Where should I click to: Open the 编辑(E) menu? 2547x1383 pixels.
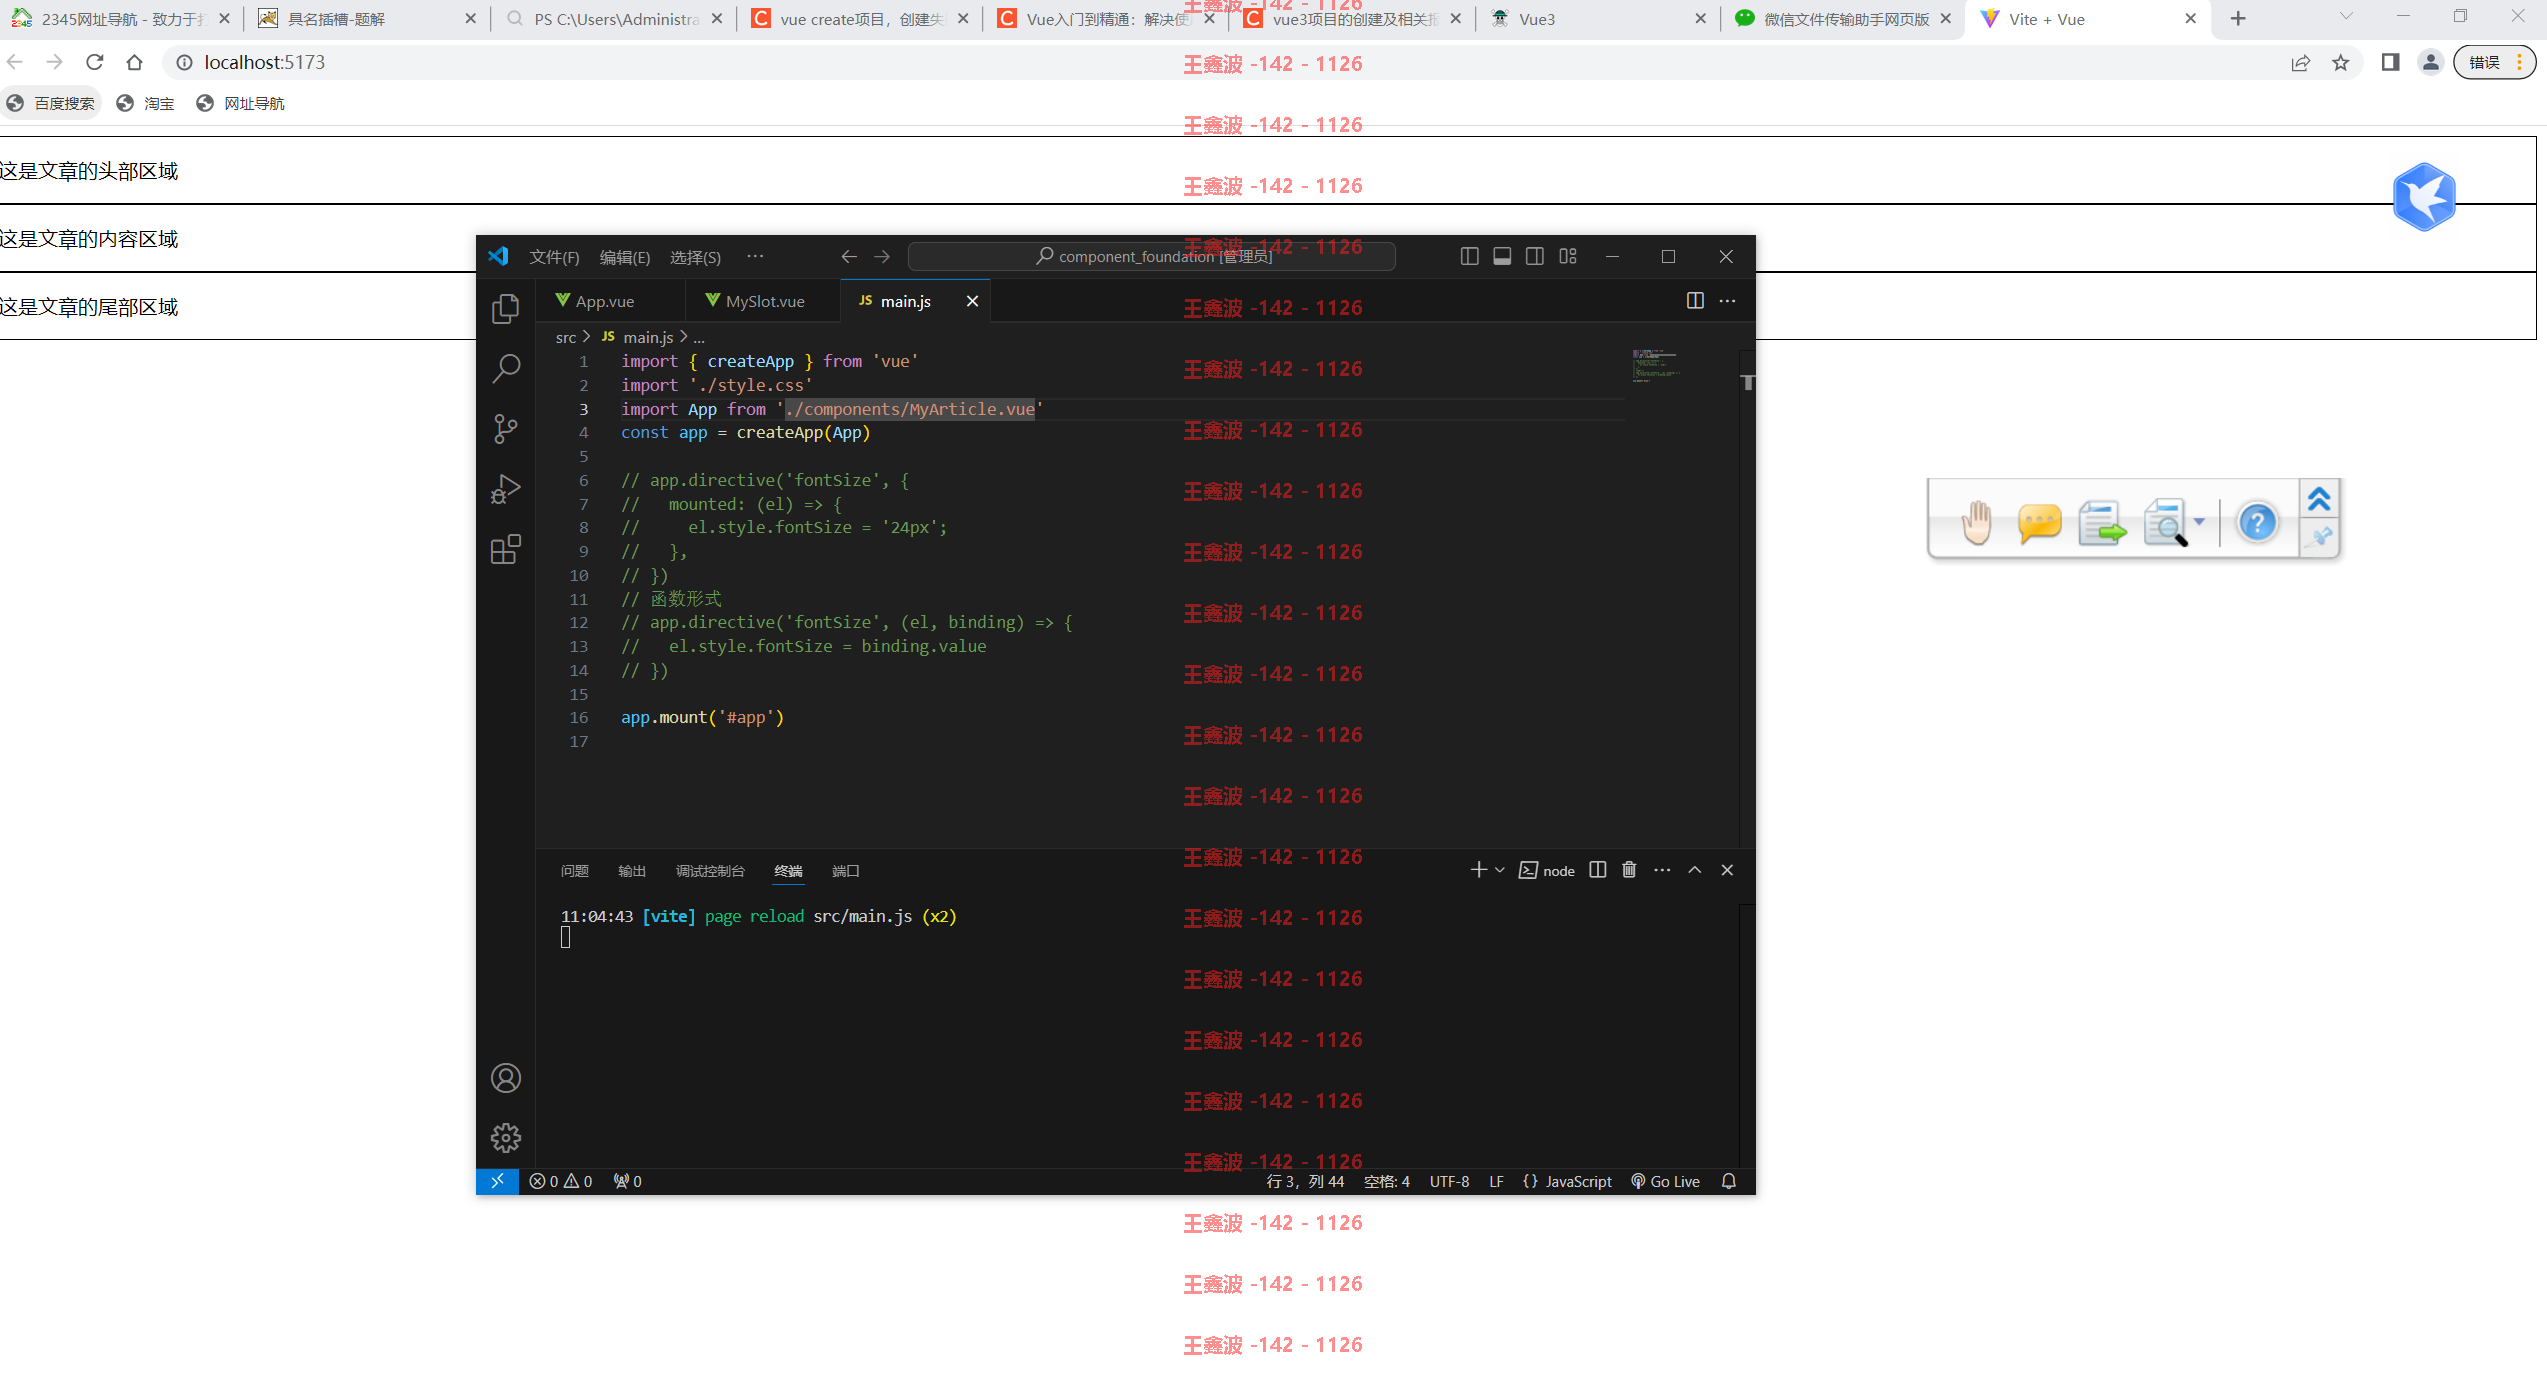click(625, 257)
